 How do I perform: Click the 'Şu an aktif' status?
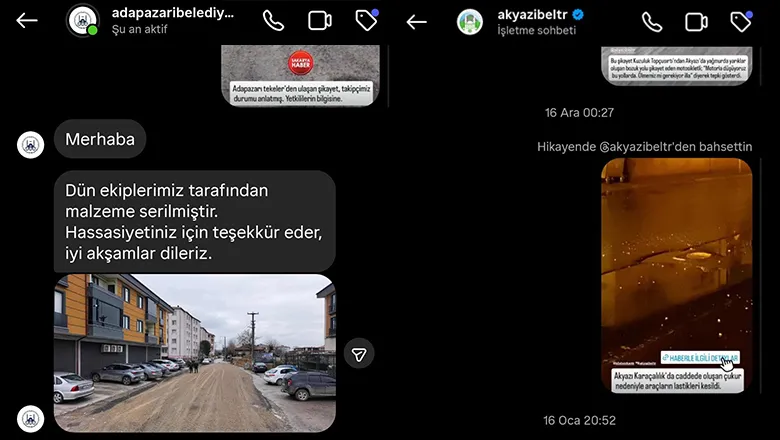click(x=139, y=29)
